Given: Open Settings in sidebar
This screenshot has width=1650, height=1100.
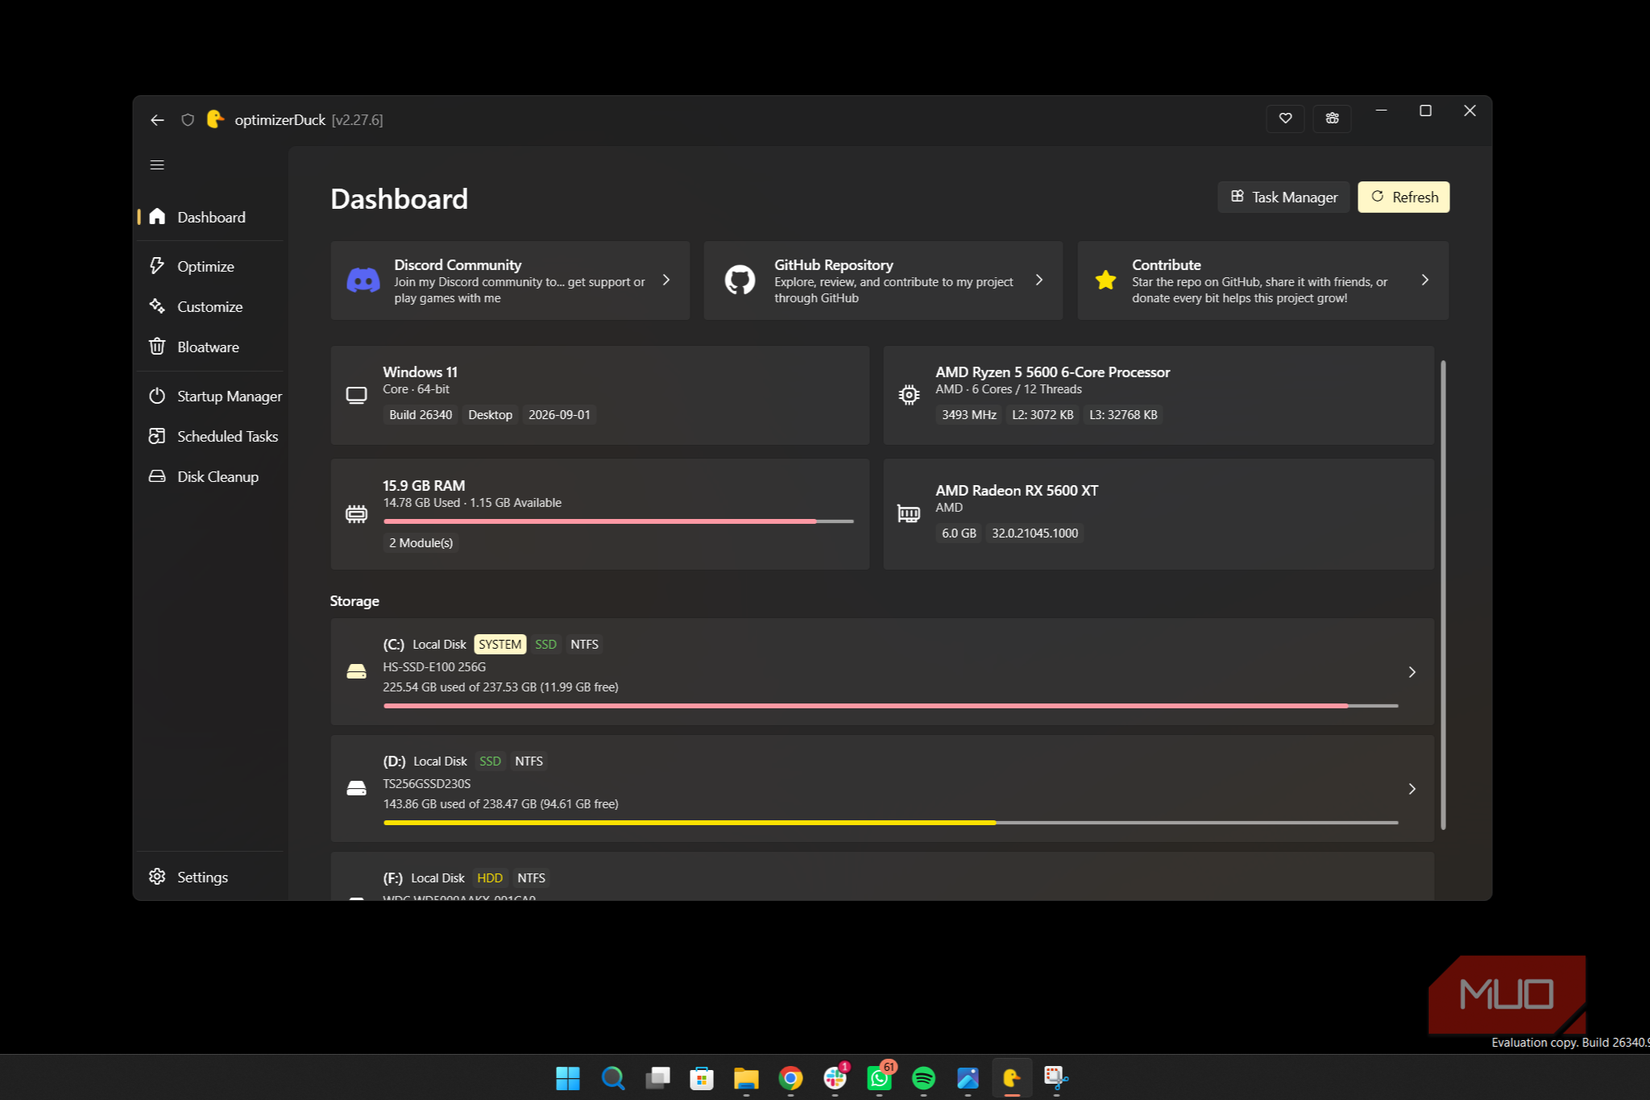Looking at the screenshot, I should [211, 877].
